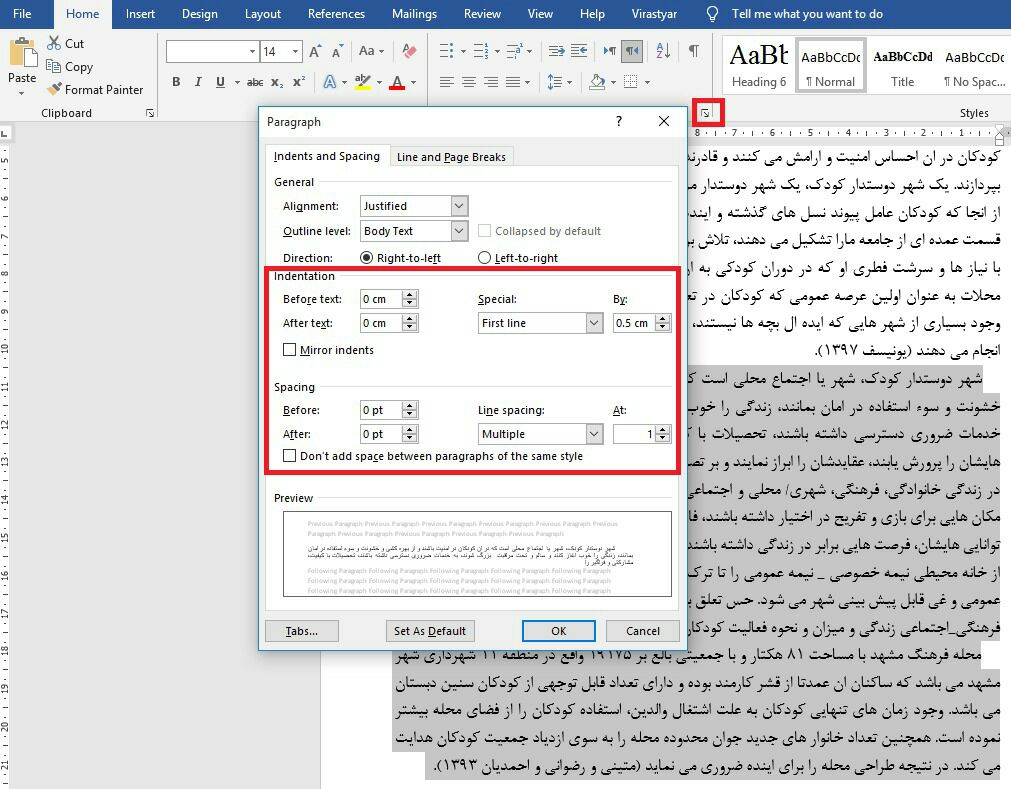Viewport: 1011px width, 789px height.
Task: Select Right-to-left direction radio button
Action: 366,258
